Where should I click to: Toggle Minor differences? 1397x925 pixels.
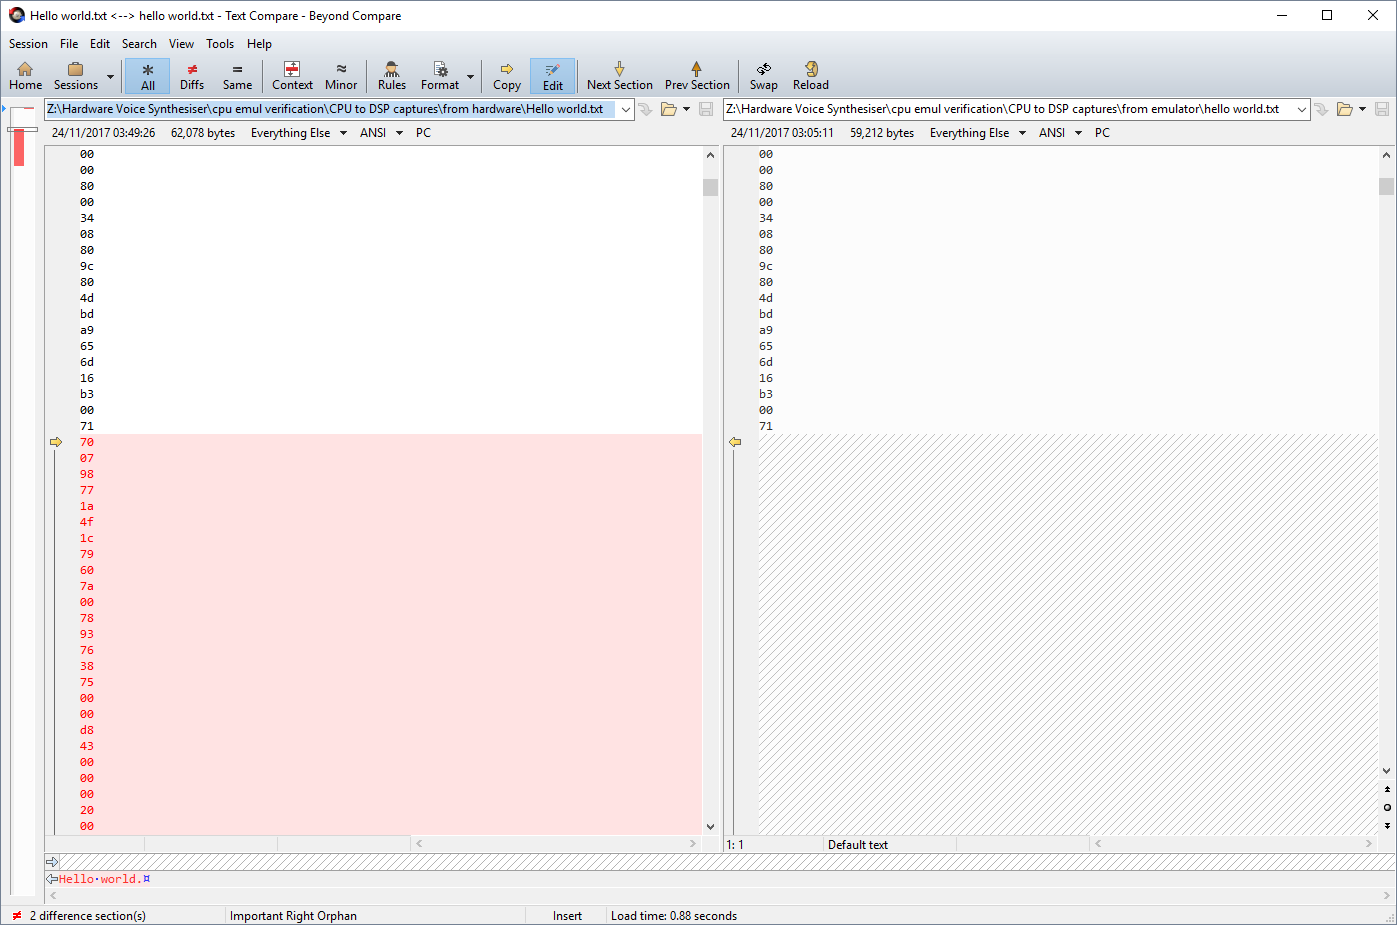coord(341,76)
